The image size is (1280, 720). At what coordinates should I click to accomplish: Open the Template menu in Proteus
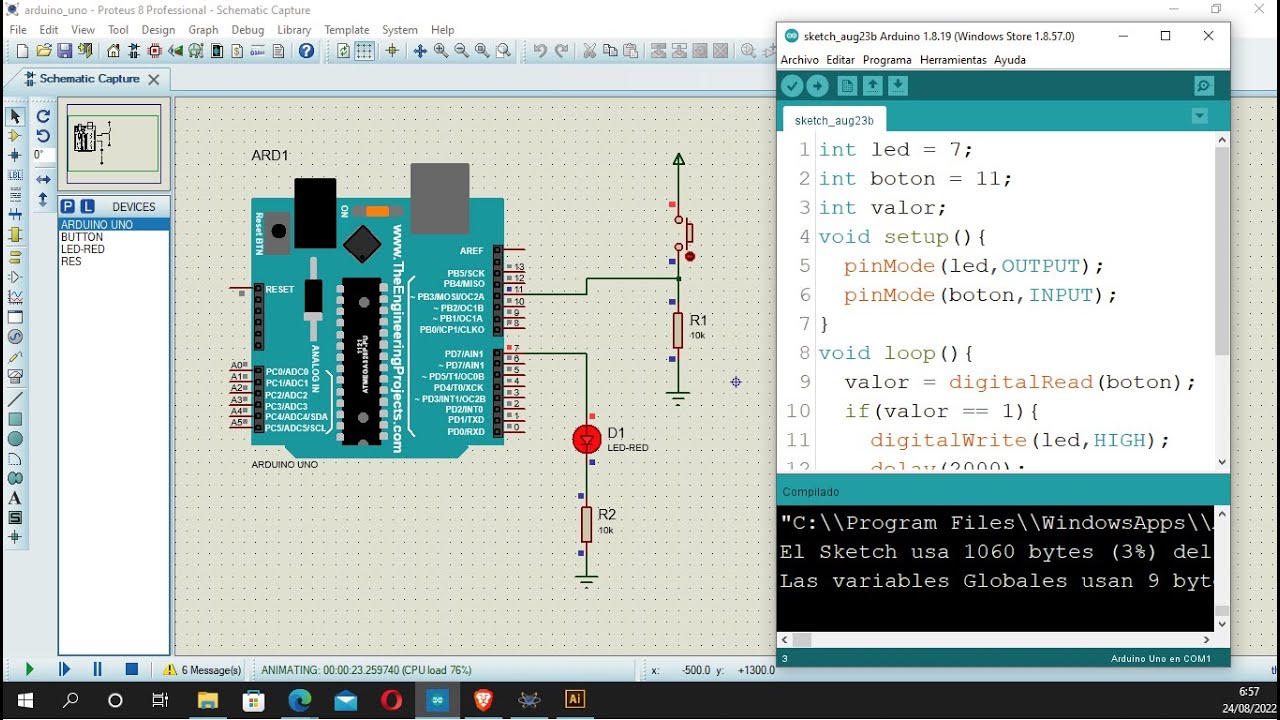point(346,30)
